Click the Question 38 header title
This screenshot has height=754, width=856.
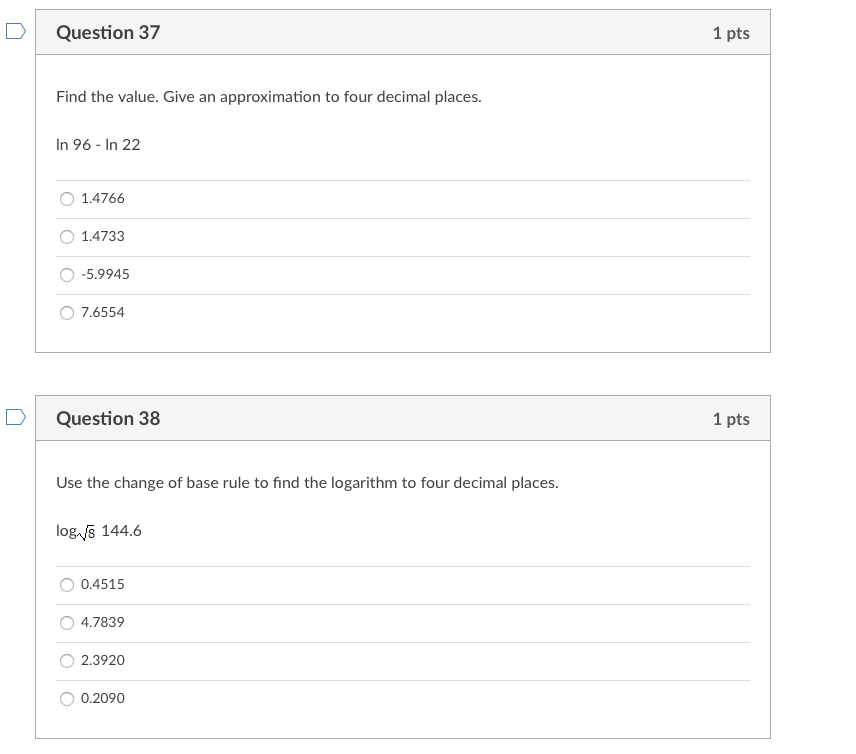coord(109,418)
